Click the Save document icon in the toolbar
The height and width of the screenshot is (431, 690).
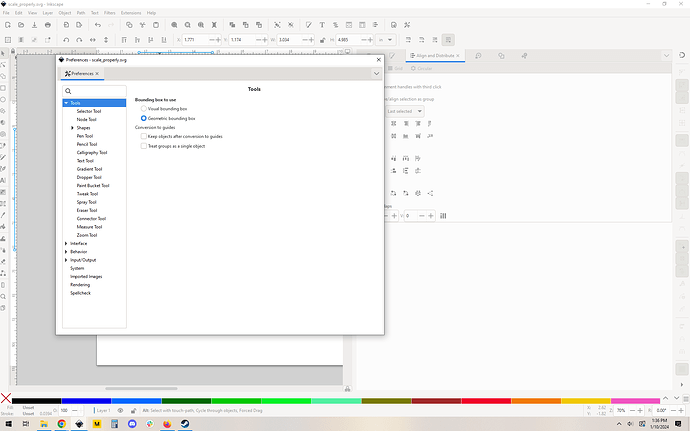34,25
